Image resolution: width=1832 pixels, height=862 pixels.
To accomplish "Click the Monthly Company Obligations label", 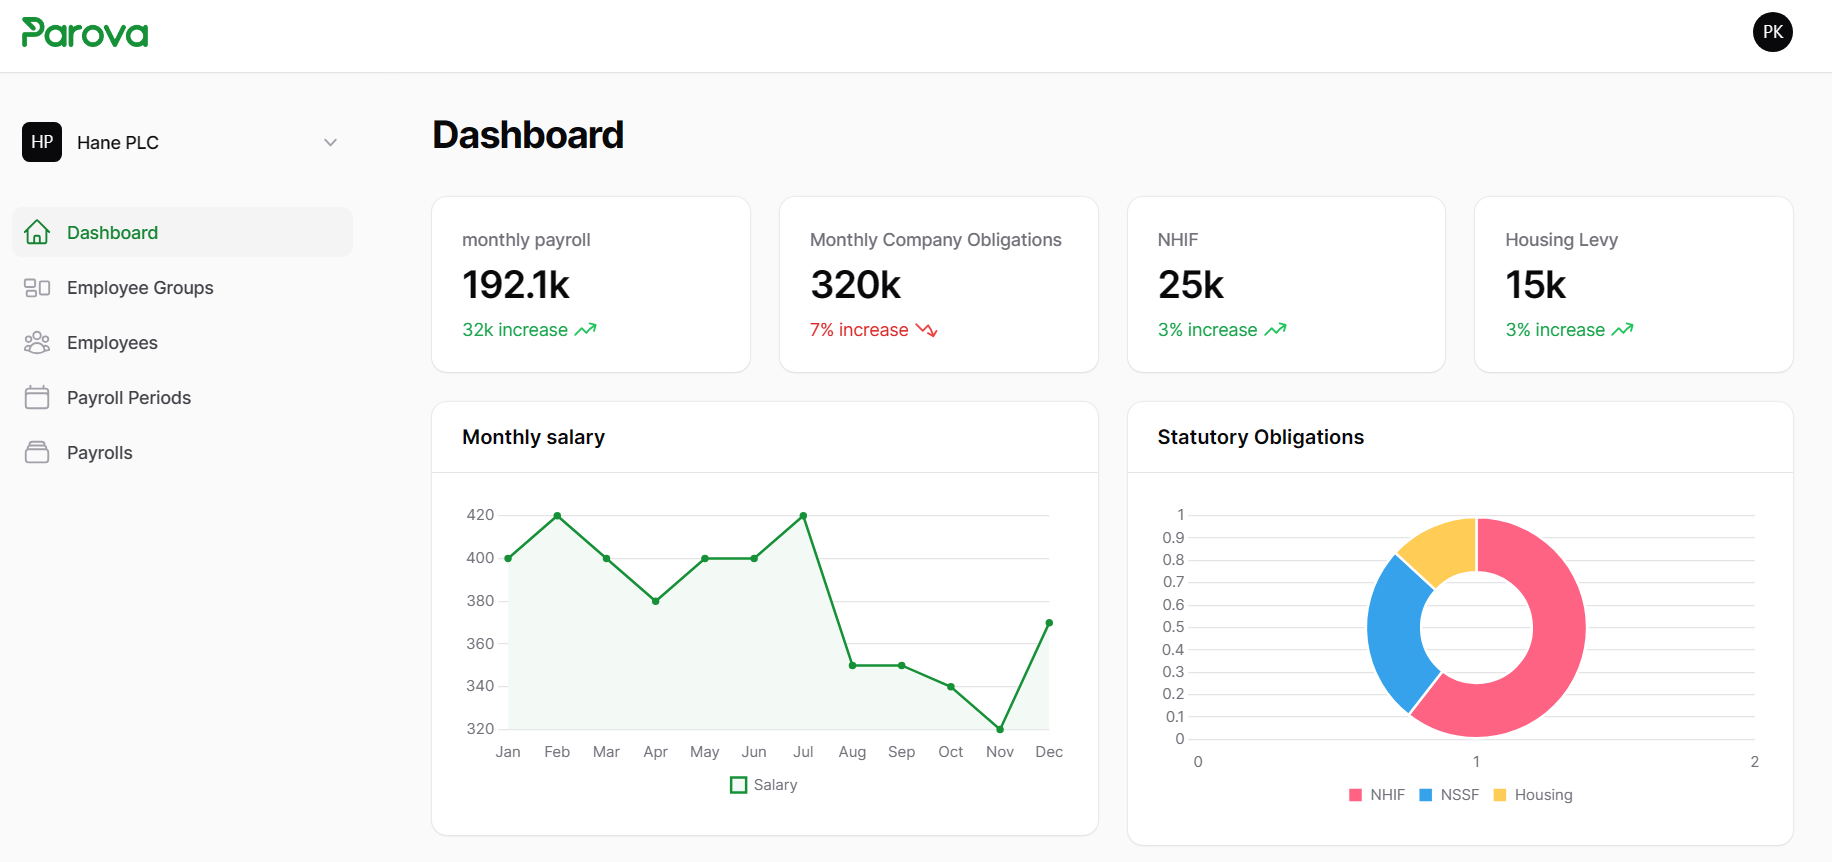I will [x=936, y=240].
